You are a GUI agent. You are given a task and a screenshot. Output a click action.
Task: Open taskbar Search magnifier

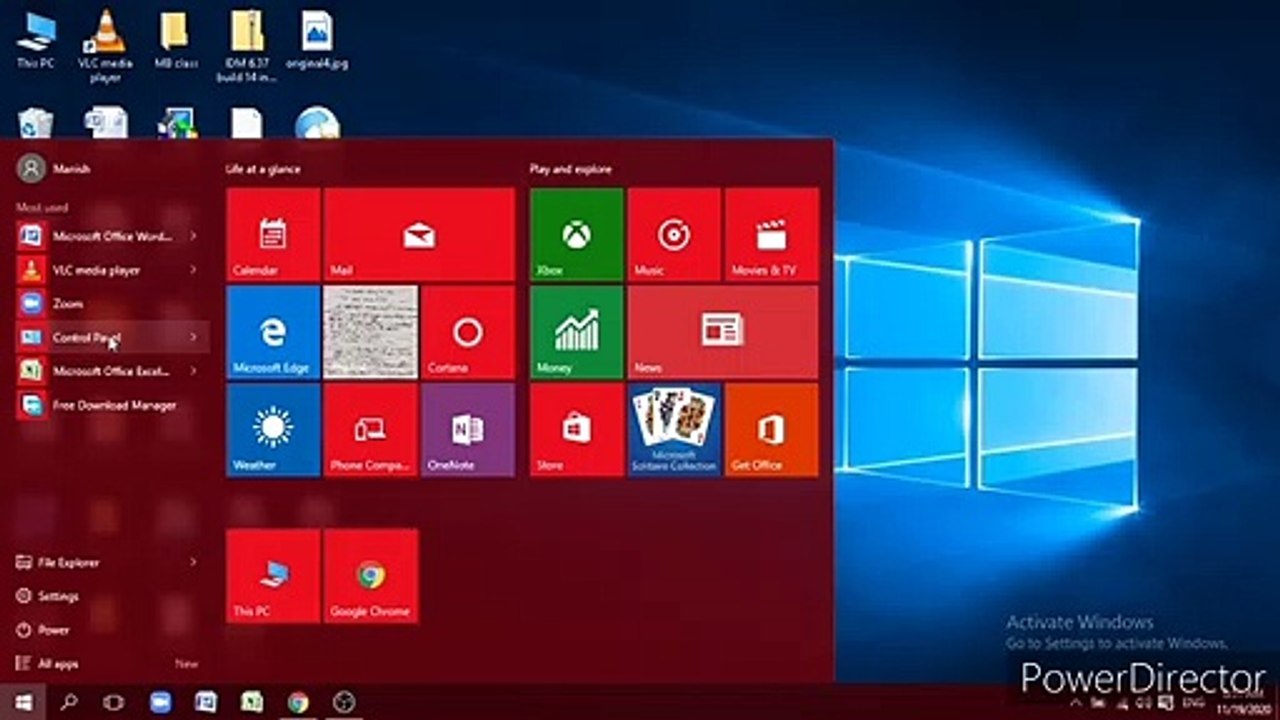click(69, 702)
